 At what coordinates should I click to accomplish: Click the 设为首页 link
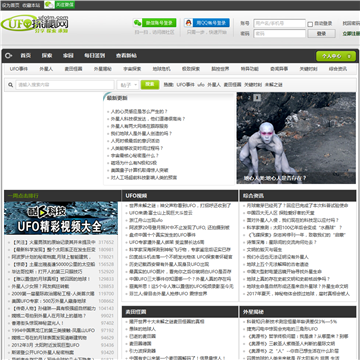[x=11, y=5]
